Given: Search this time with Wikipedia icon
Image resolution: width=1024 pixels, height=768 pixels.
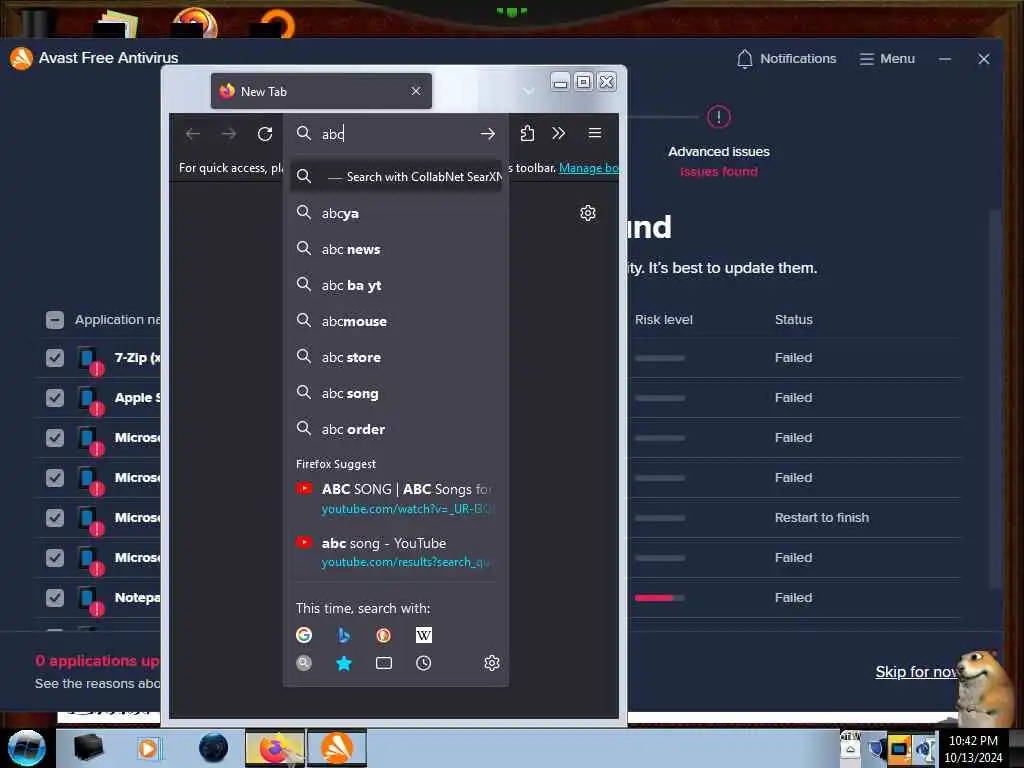Looking at the screenshot, I should (x=424, y=635).
